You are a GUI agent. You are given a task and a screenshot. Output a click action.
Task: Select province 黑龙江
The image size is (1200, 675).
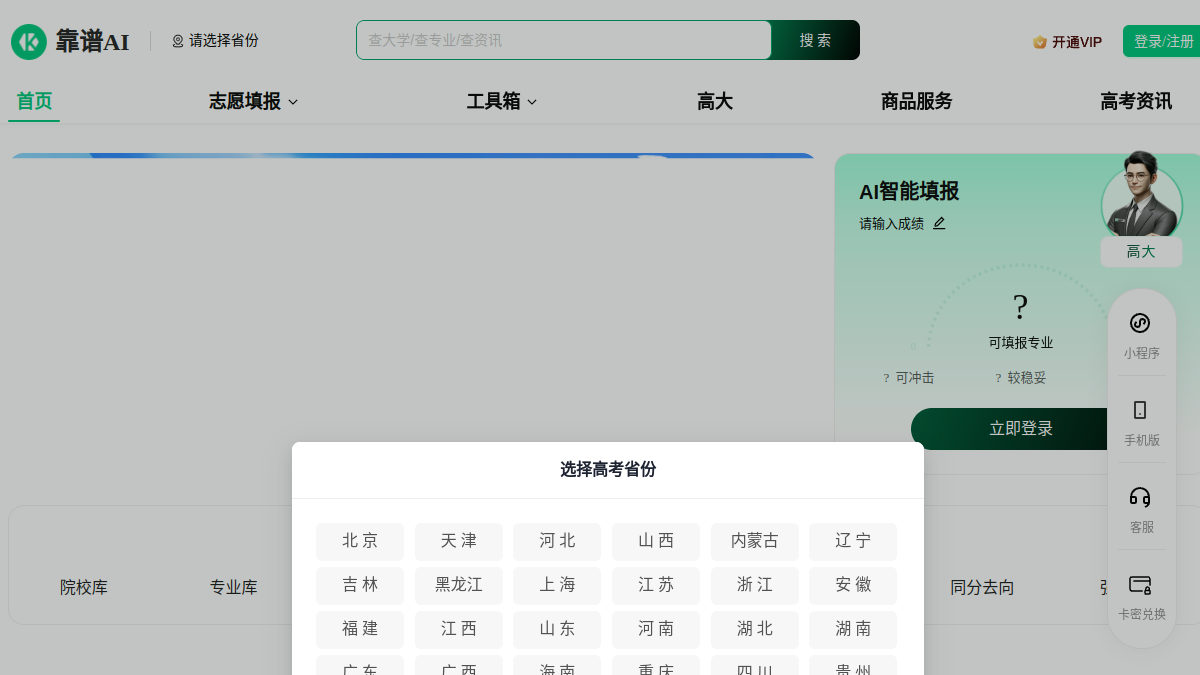pos(459,585)
